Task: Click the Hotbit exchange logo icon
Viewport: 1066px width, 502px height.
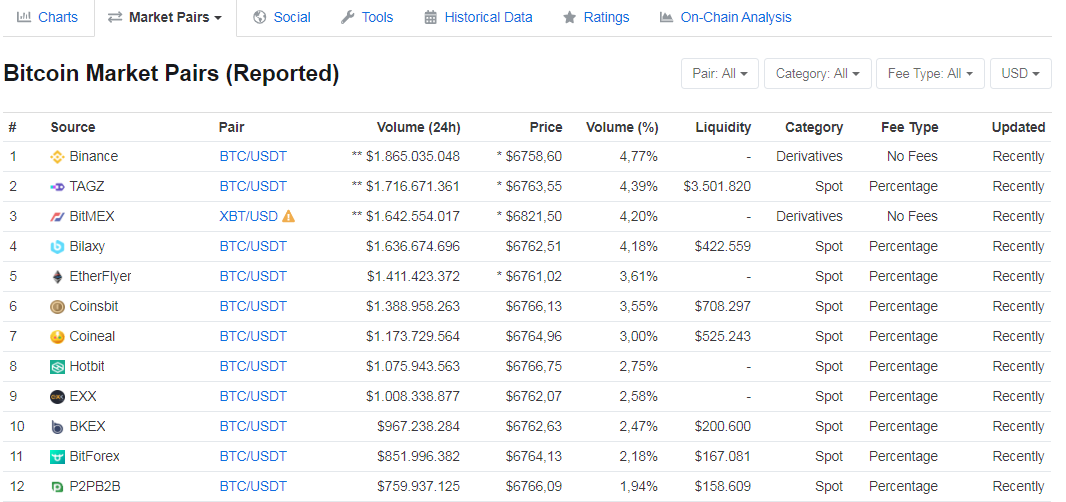Action: coord(58,367)
